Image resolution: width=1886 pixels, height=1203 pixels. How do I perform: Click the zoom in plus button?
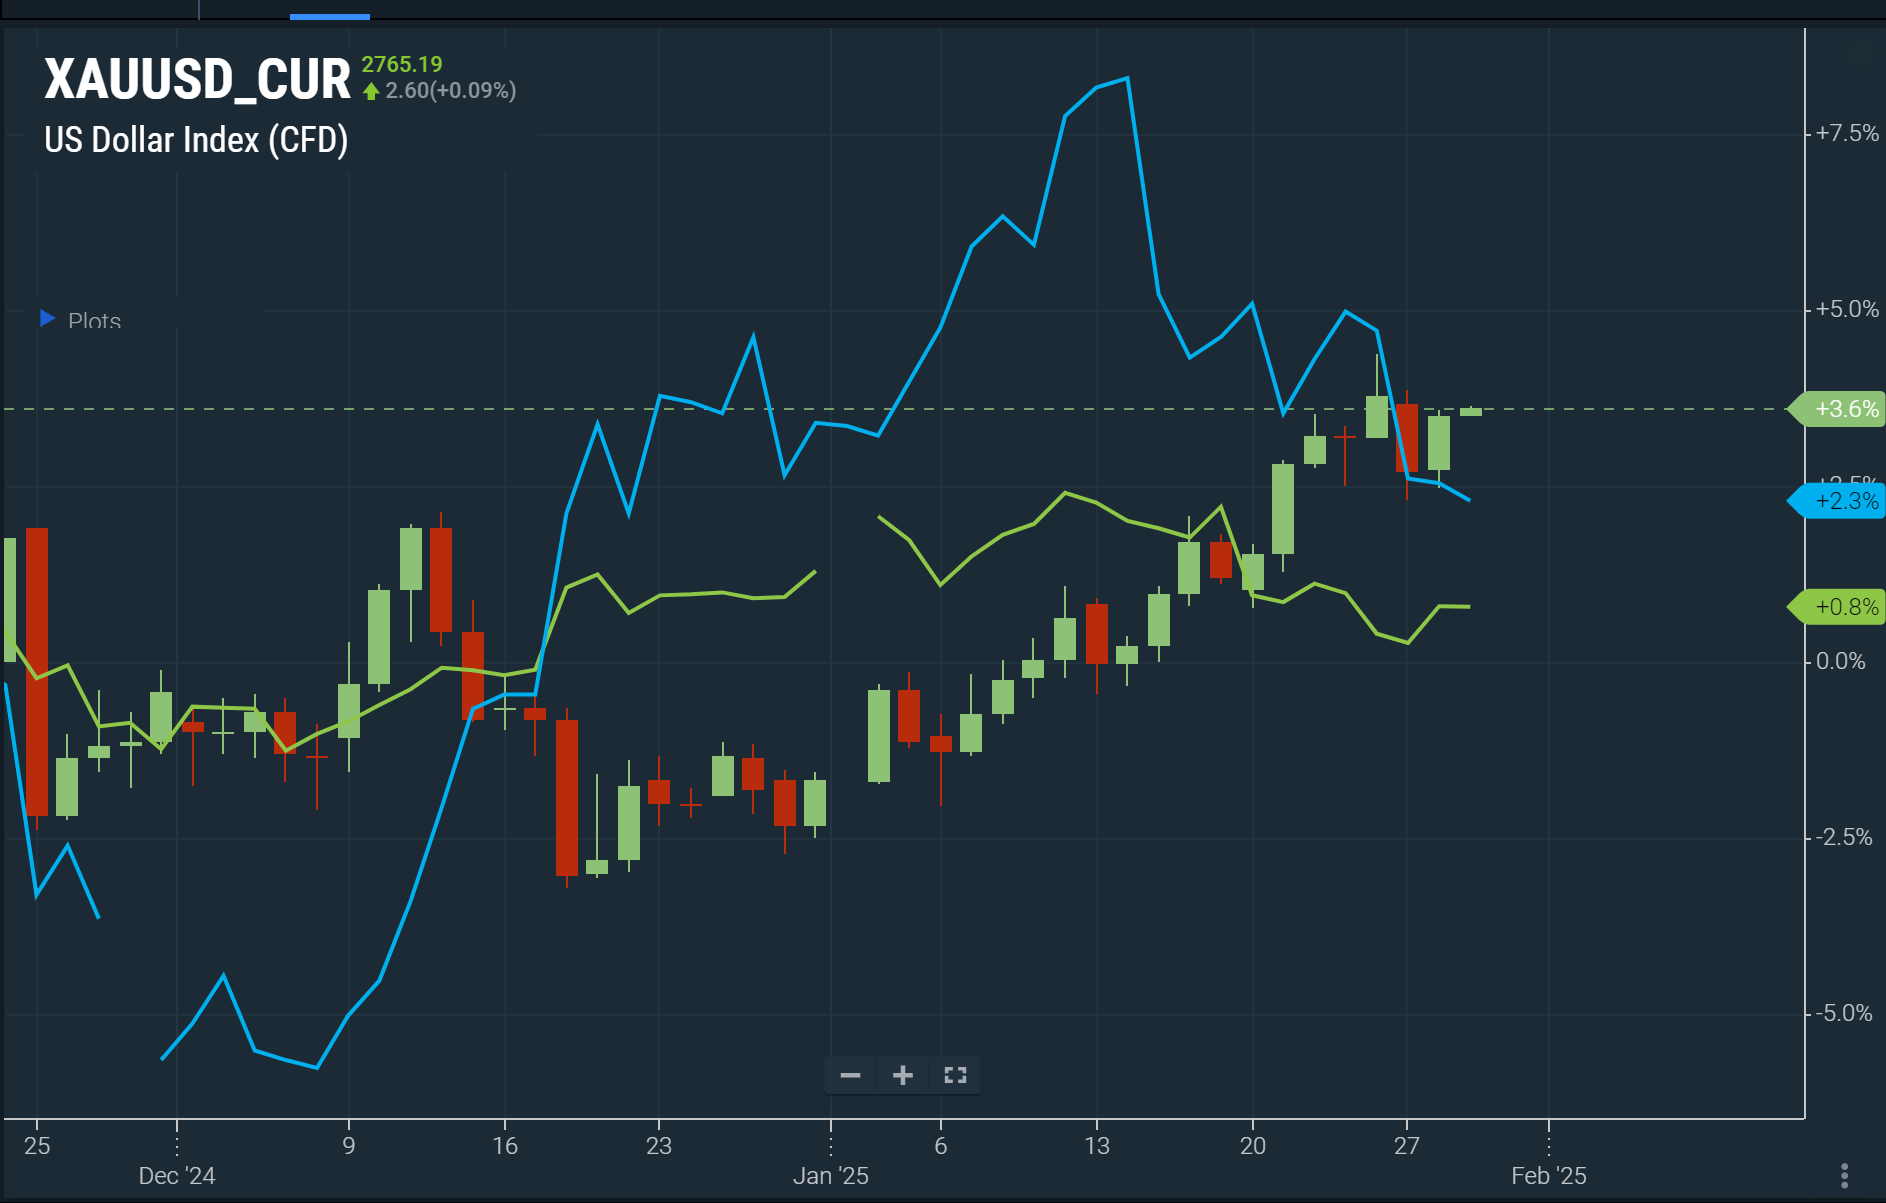[902, 1075]
